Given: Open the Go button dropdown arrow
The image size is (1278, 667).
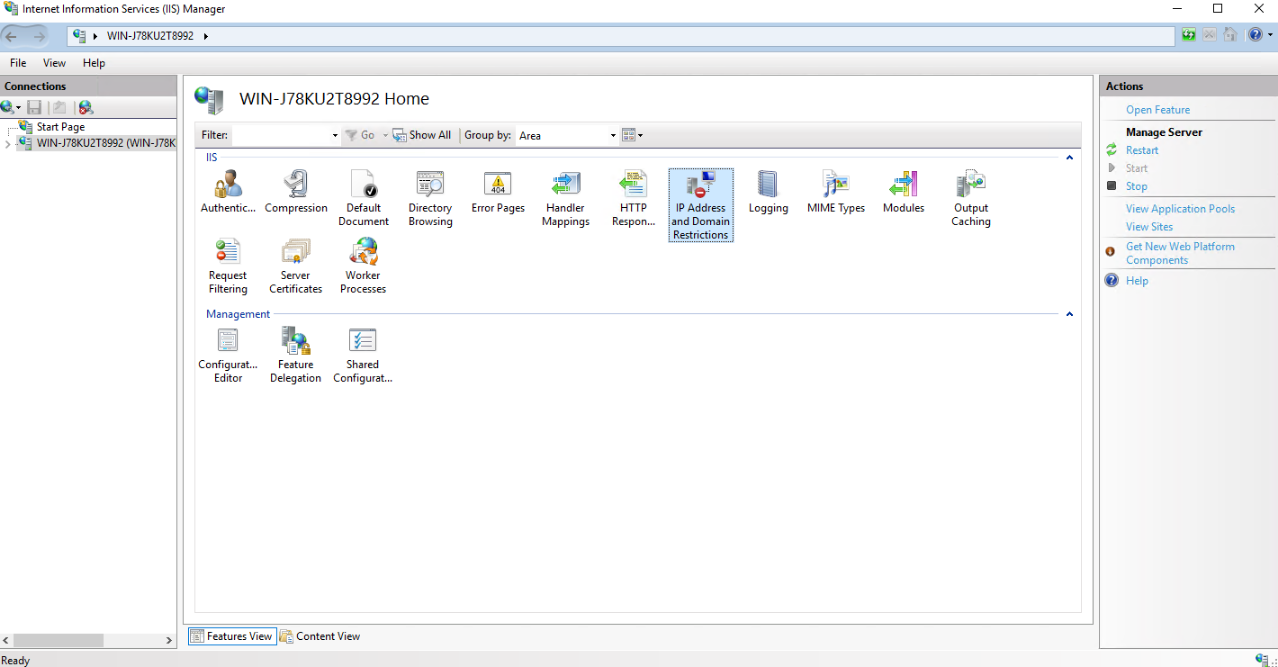Looking at the screenshot, I should pos(385,135).
